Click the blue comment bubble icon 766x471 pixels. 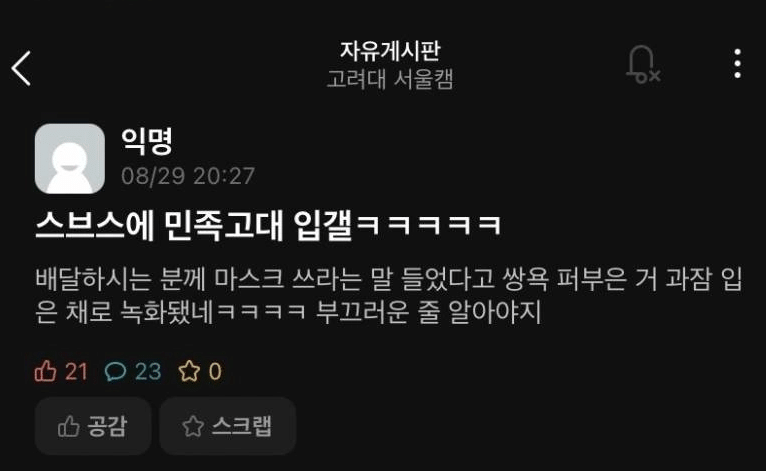pos(115,371)
